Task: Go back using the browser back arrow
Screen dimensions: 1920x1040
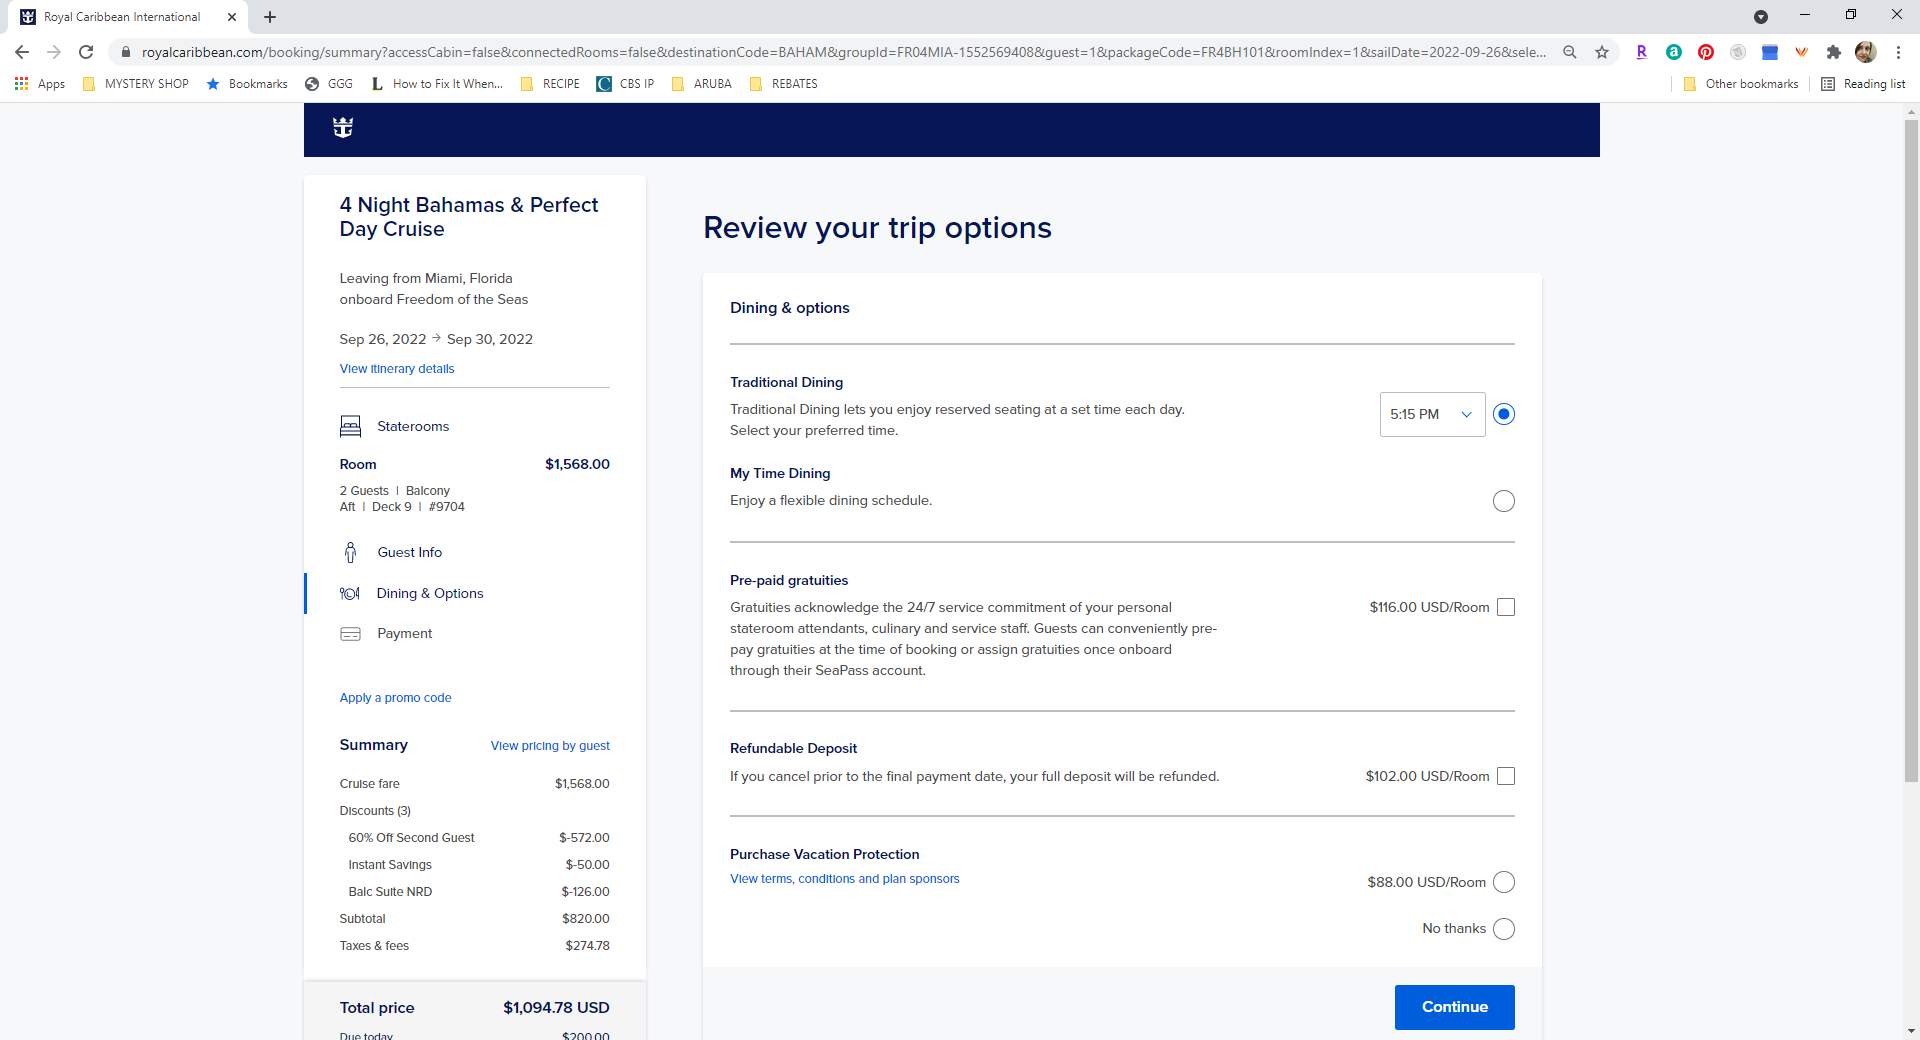Action: coord(22,52)
